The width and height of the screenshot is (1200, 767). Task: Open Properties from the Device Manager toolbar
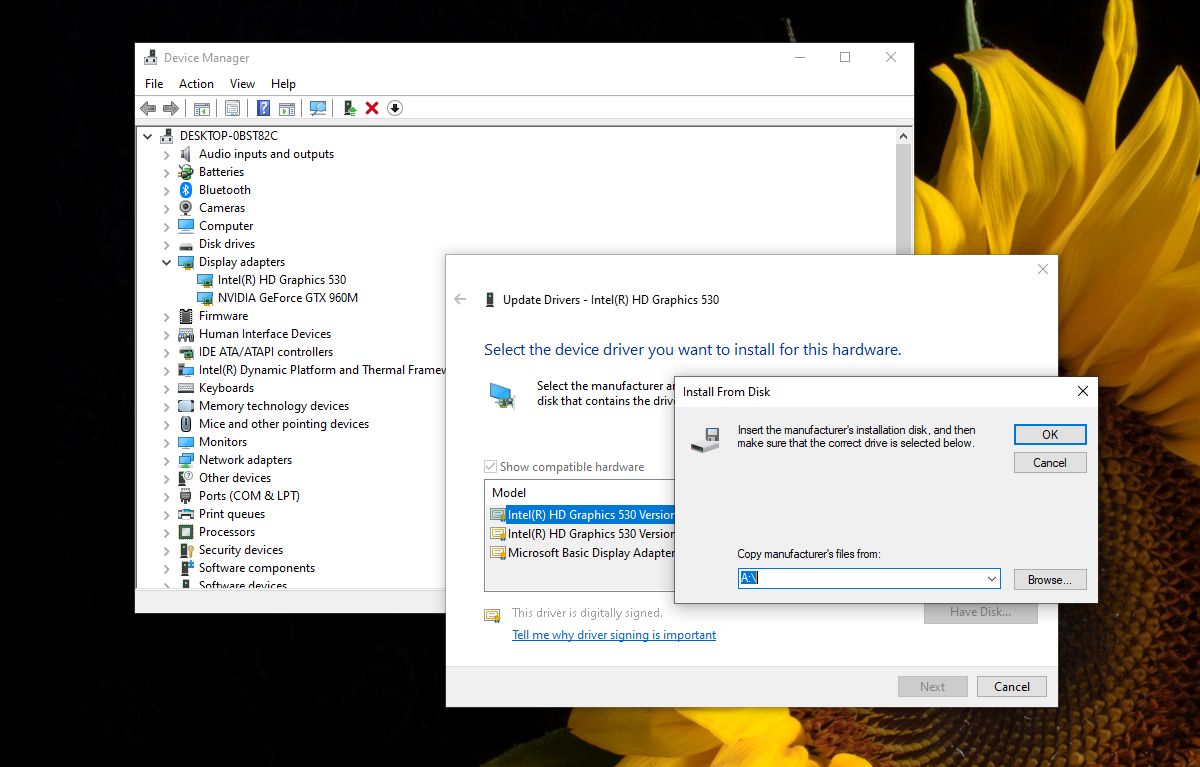click(x=233, y=108)
